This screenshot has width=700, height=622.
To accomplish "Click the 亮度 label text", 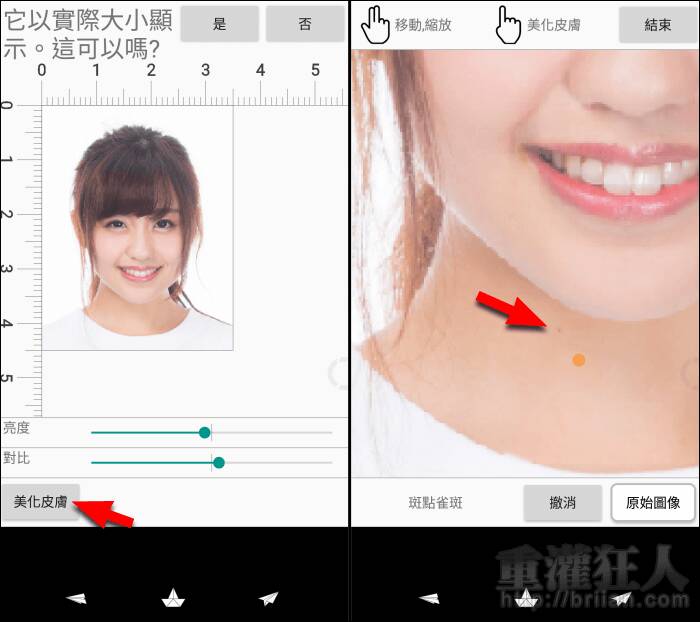I will (x=17, y=428).
